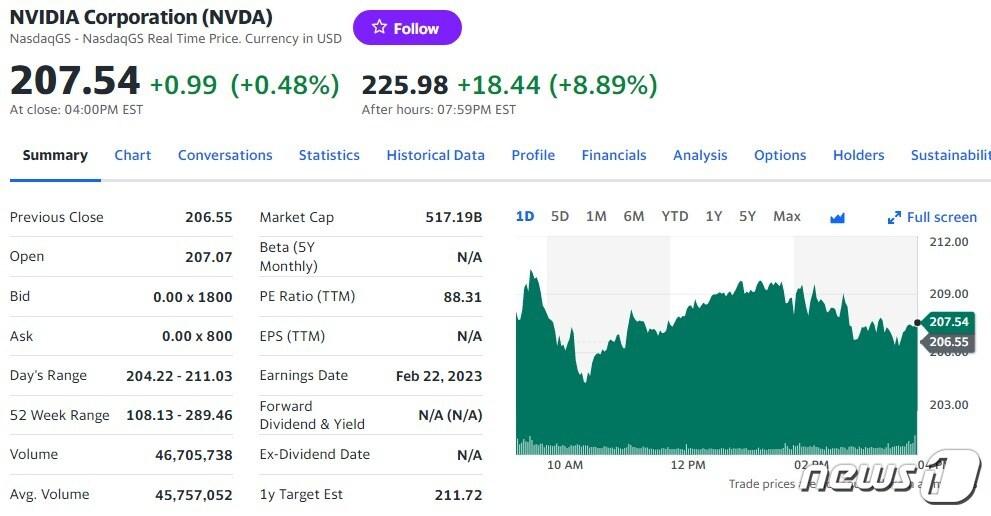Click the Summary tab
The height and width of the screenshot is (516, 991).
click(55, 155)
